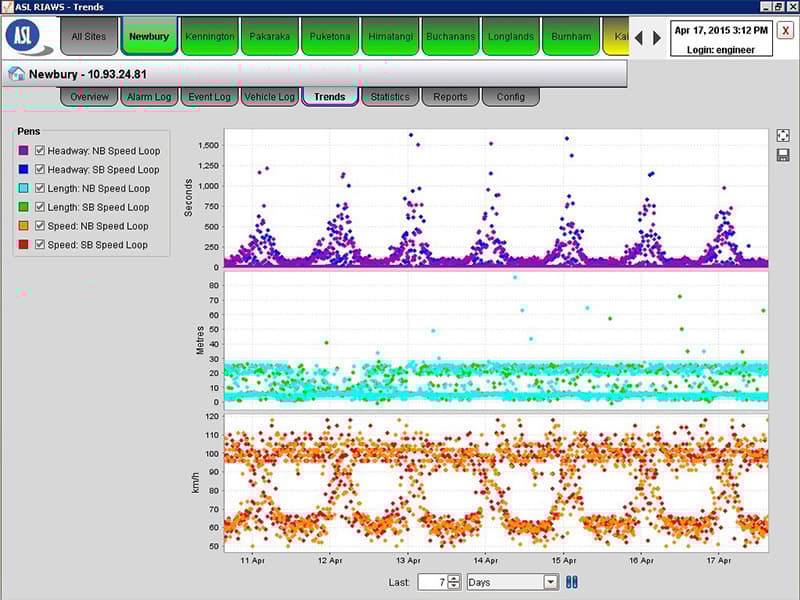Save chart data using floppy icon

point(782,155)
